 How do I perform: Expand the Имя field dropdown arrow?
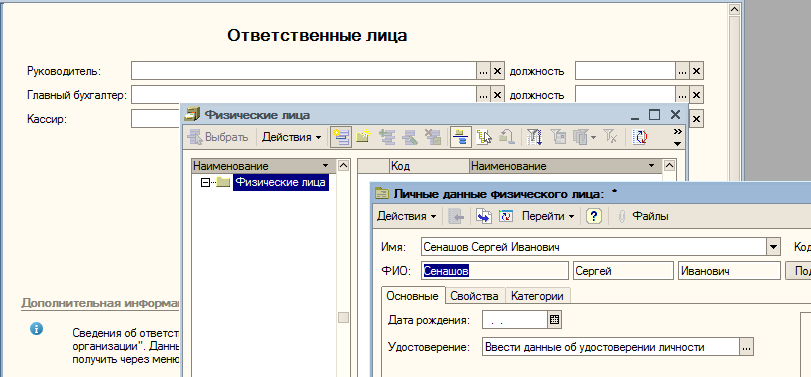click(x=773, y=247)
